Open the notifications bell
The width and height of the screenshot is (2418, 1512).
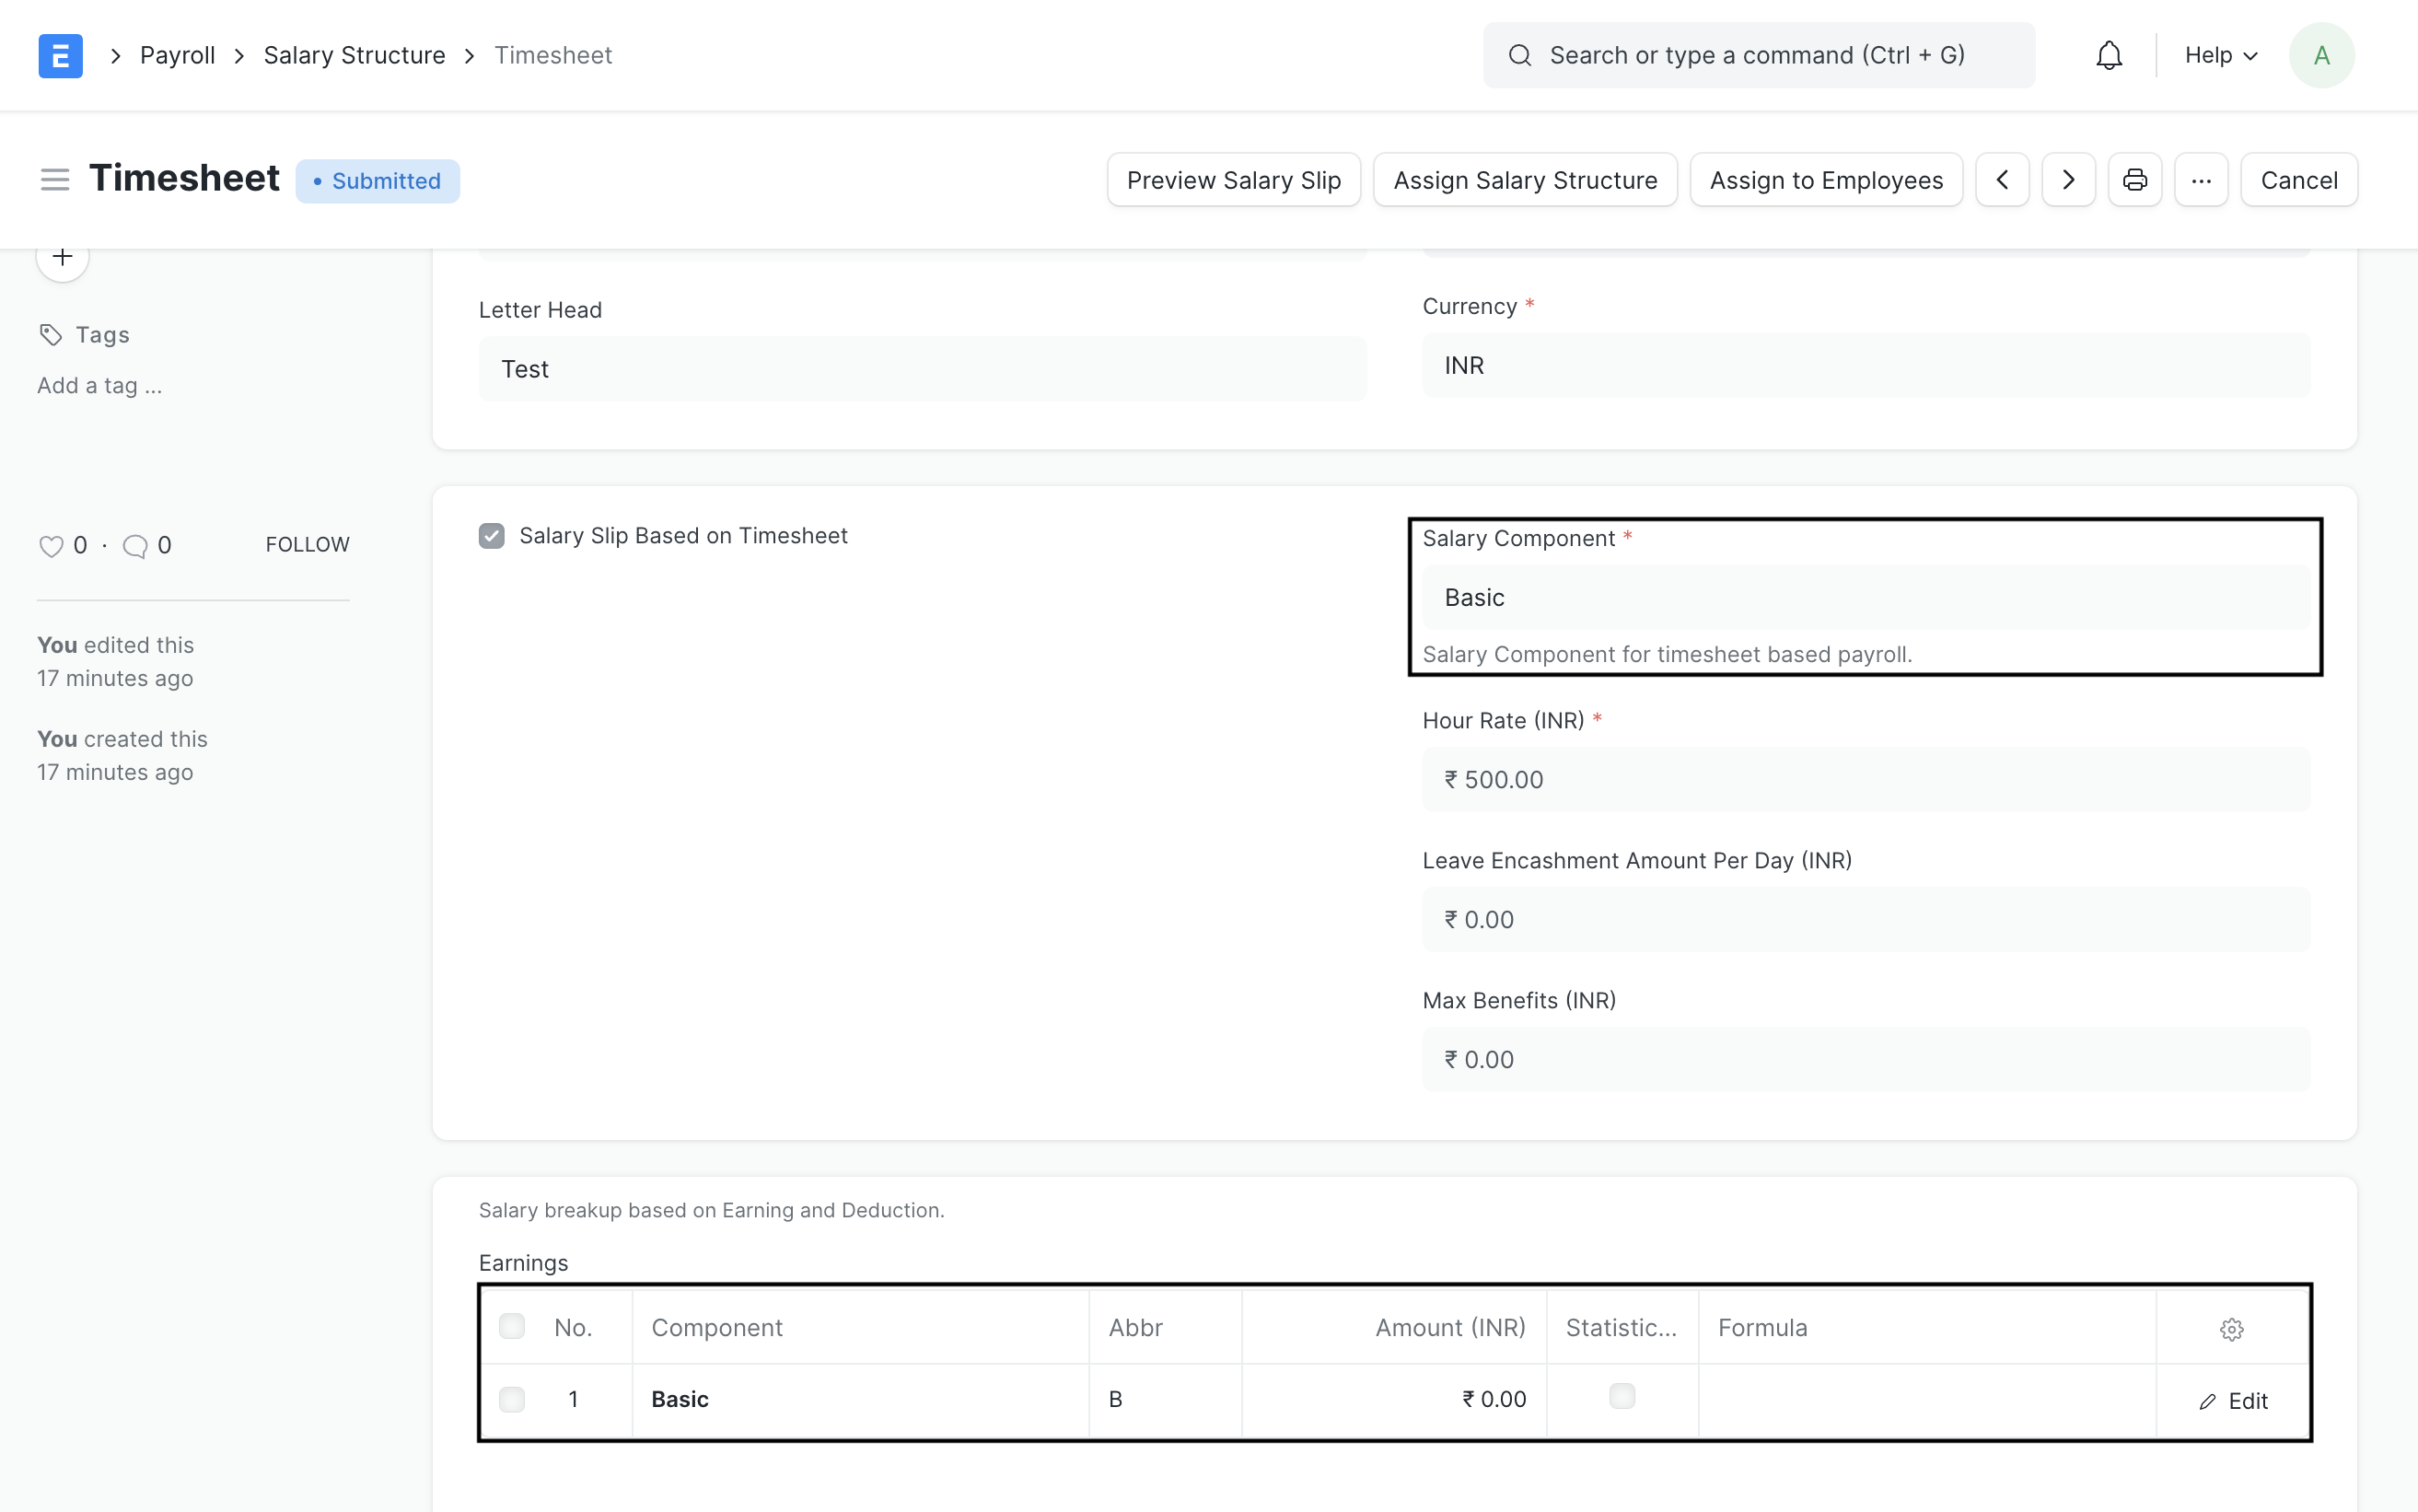2109,55
